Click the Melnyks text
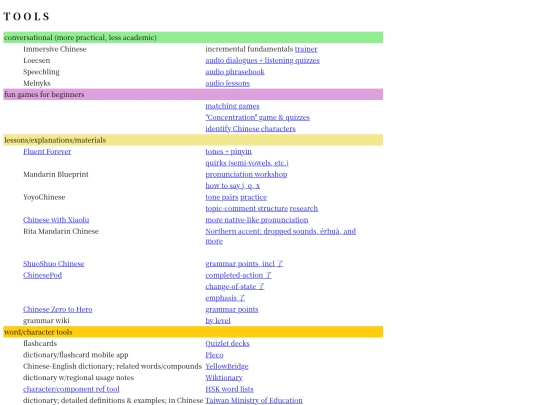The width and height of the screenshot is (540, 405). pos(37,83)
